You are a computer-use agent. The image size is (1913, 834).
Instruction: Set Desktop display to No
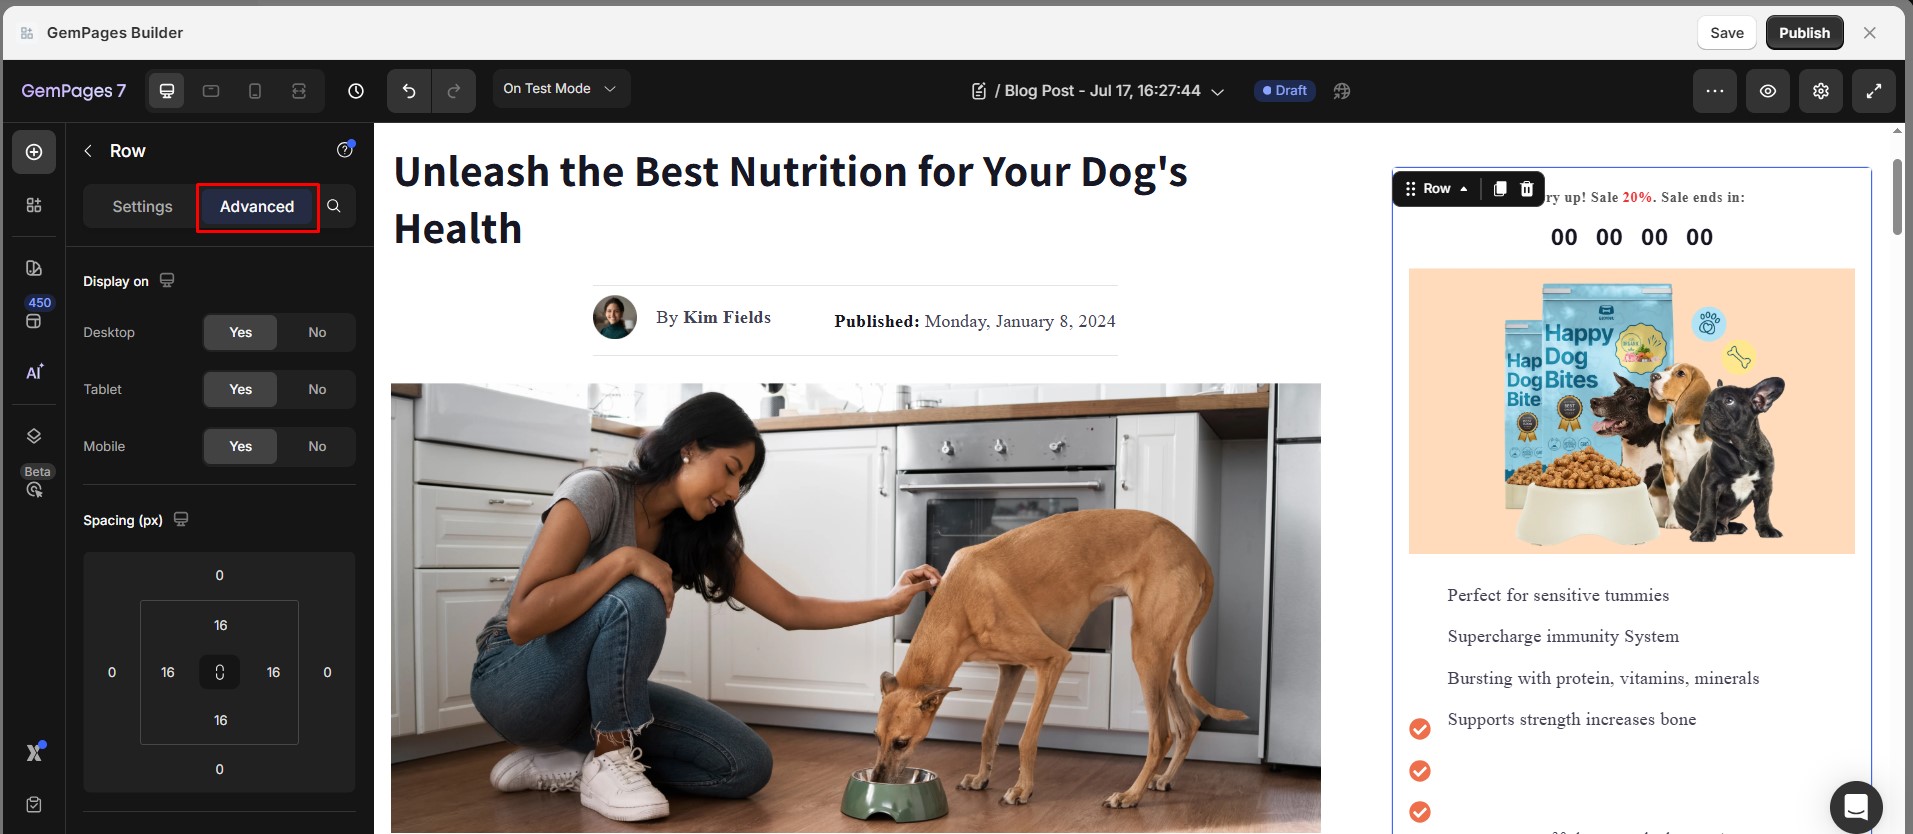coord(317,333)
